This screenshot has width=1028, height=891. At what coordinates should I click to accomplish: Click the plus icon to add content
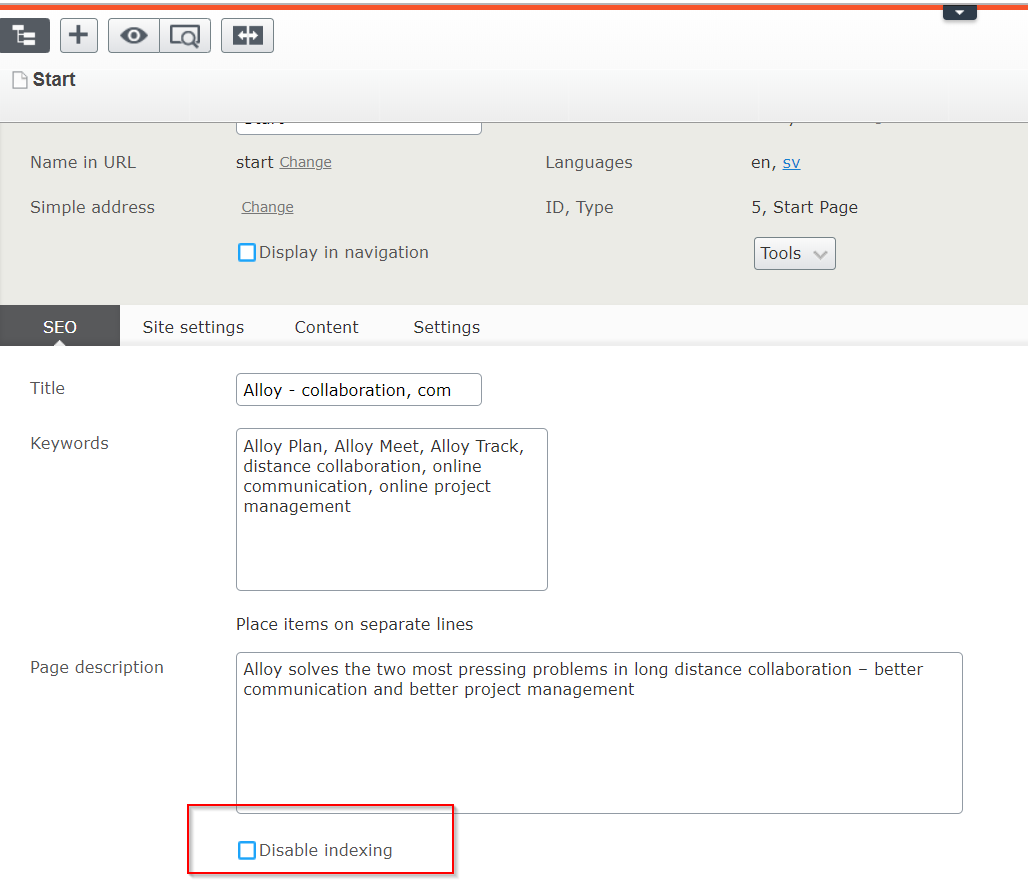click(x=79, y=36)
